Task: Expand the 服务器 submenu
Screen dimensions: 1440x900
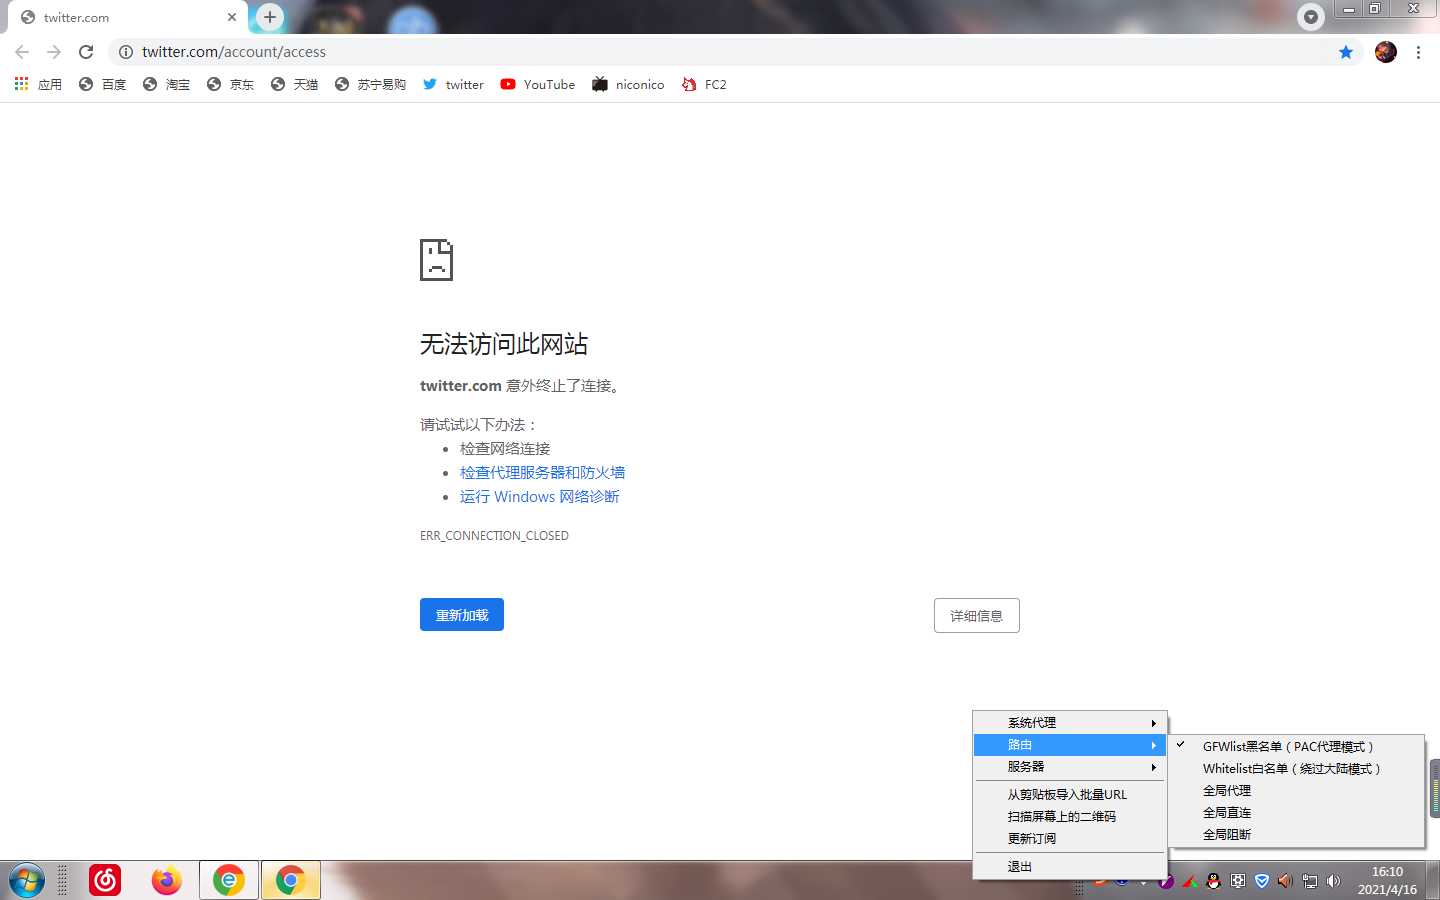Action: coord(1026,766)
